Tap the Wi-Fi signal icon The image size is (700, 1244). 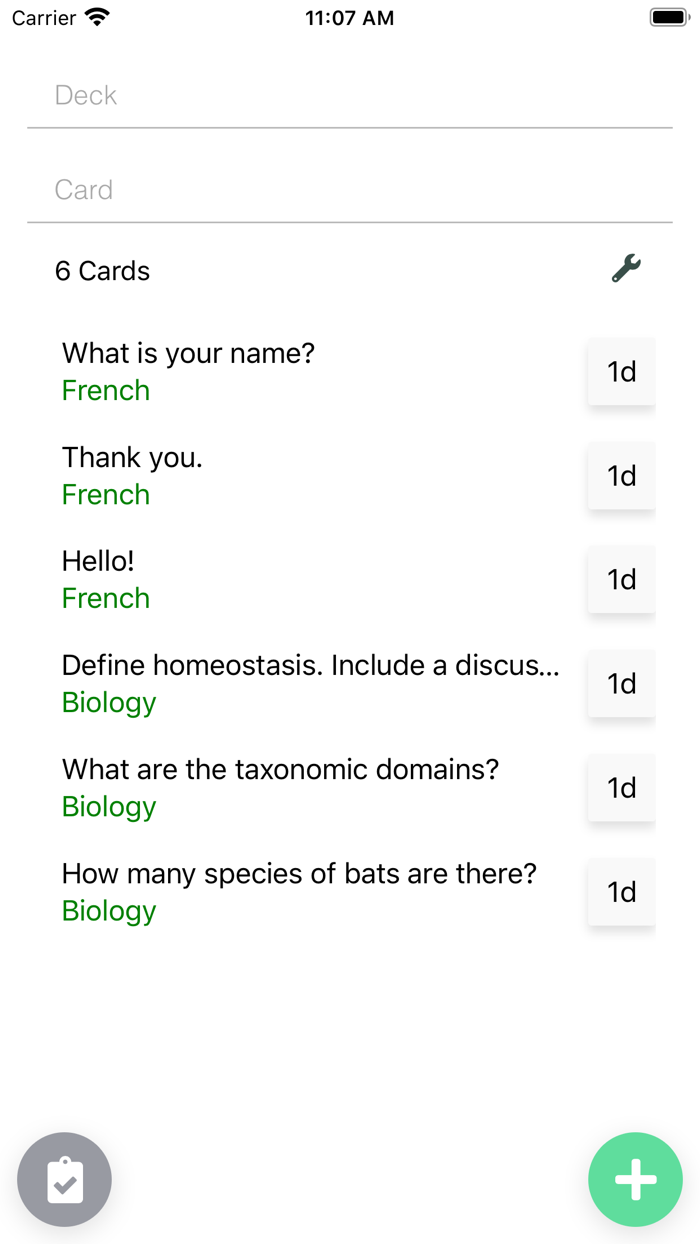click(97, 18)
